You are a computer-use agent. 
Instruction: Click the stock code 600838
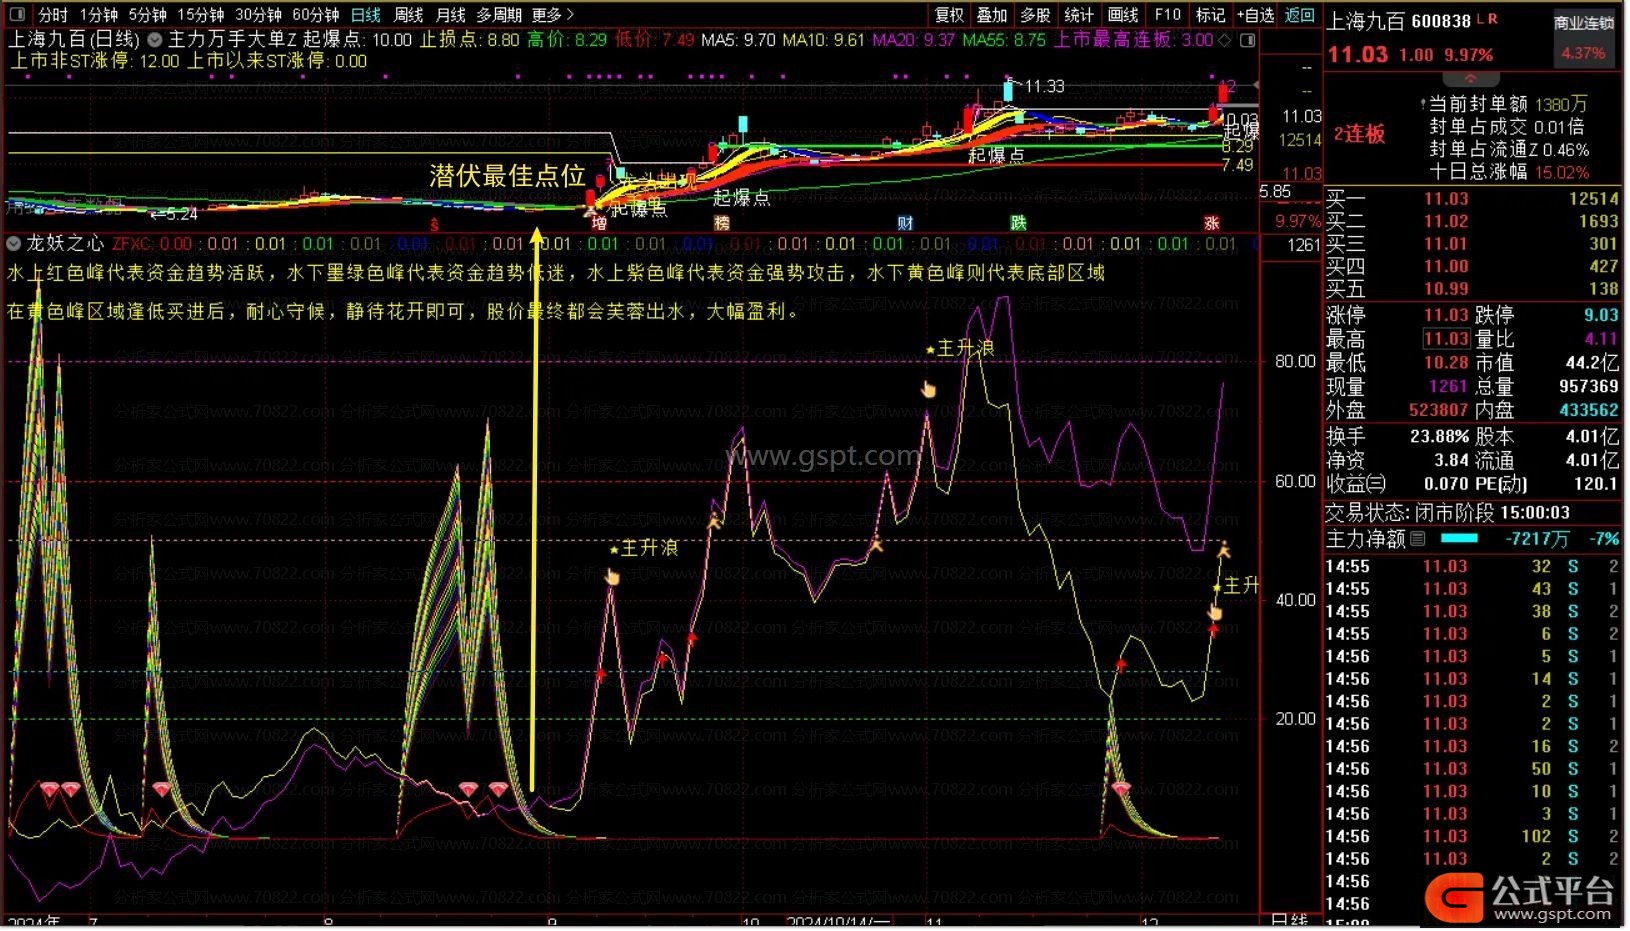pos(1442,21)
